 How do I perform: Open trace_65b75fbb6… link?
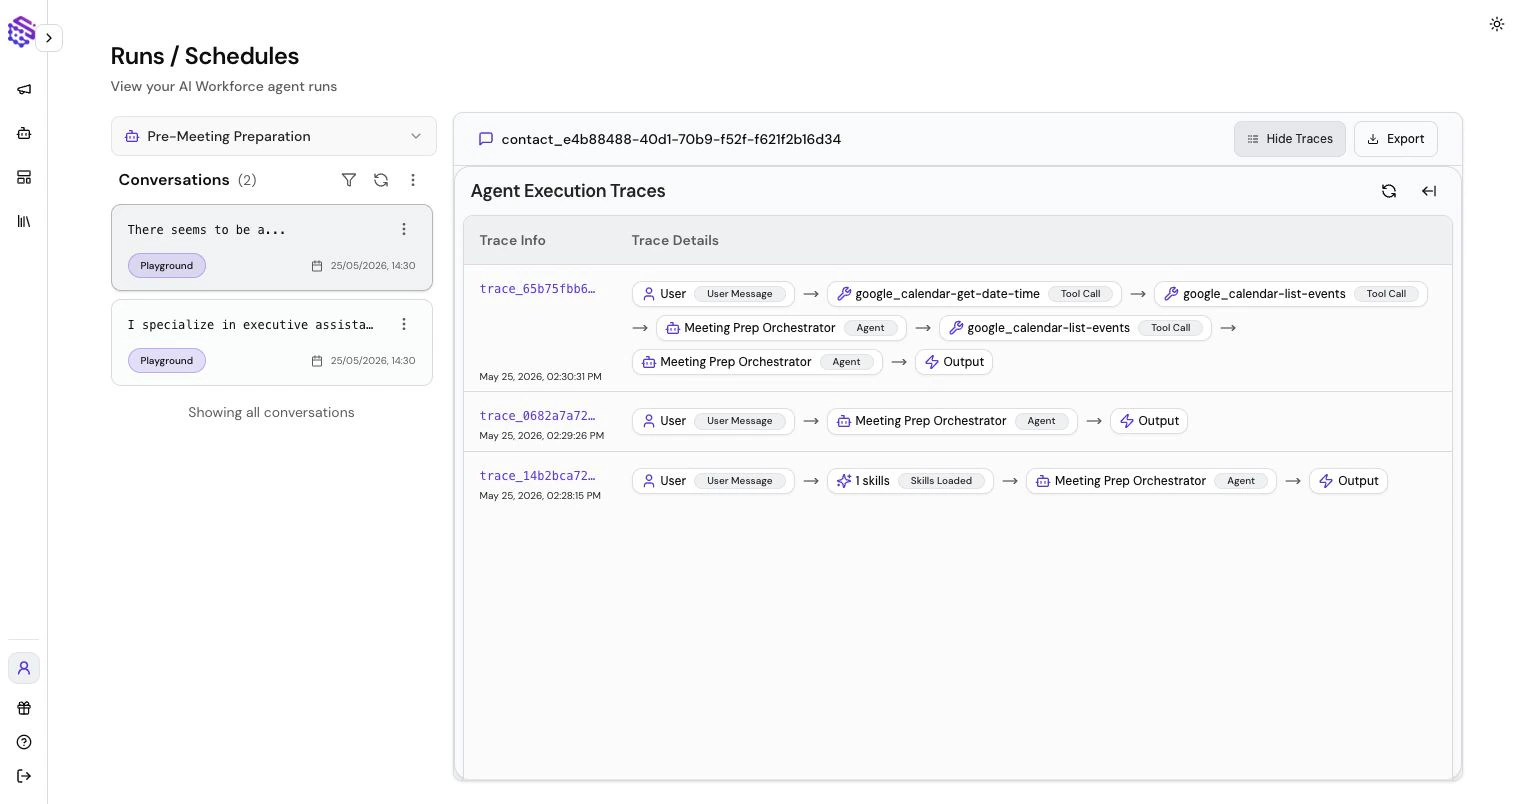pyautogui.click(x=537, y=289)
